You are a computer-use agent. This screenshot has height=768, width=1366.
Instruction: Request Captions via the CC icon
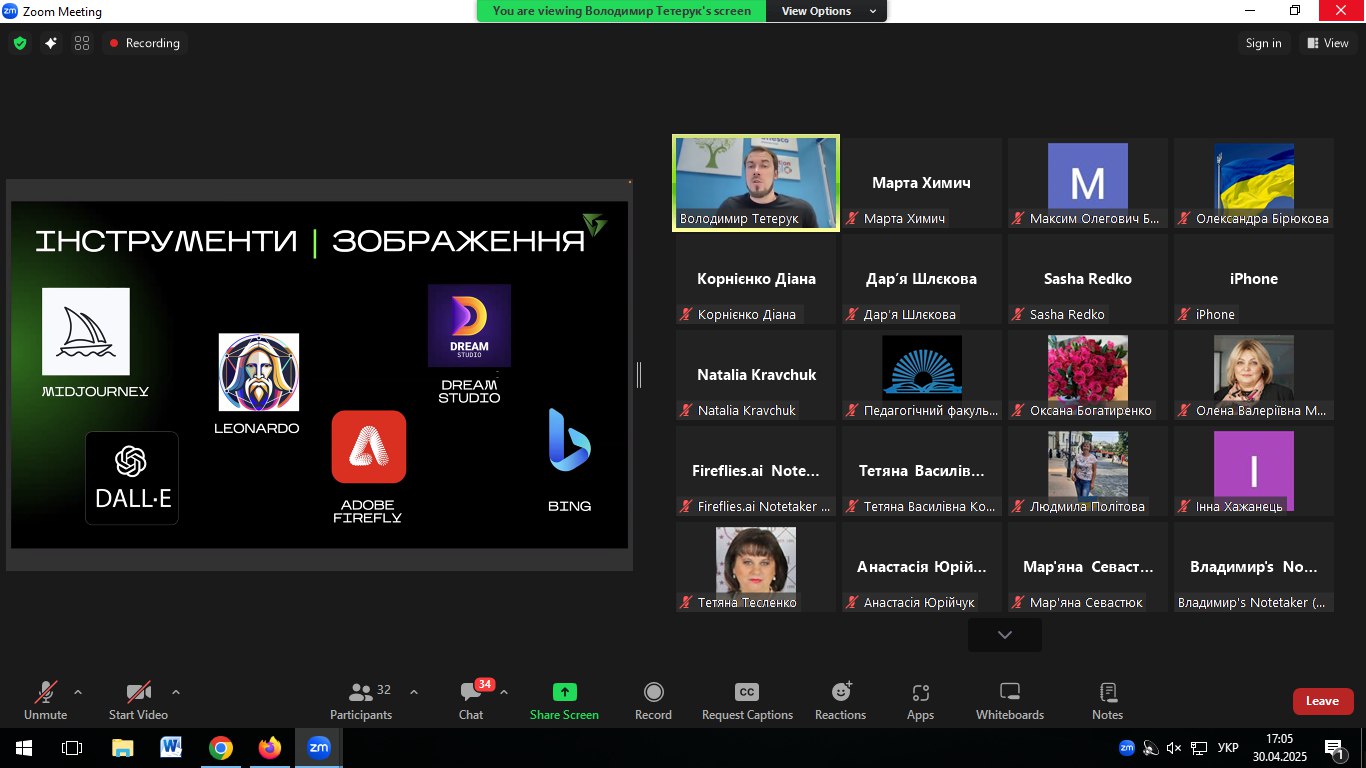747,700
